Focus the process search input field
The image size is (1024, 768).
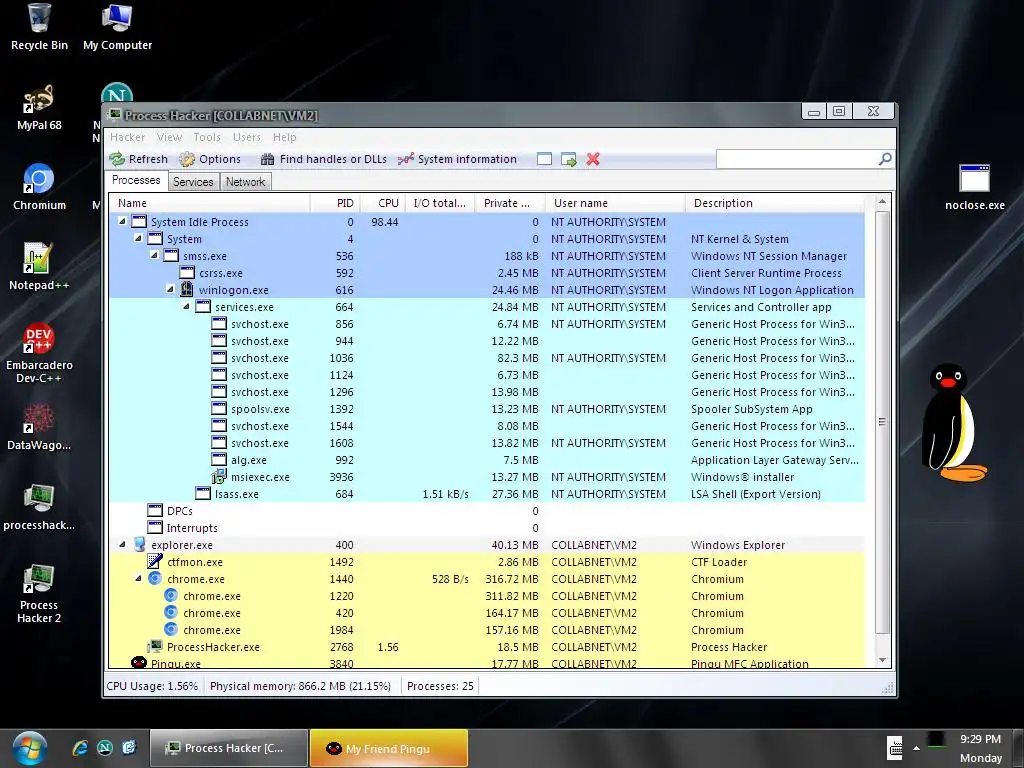[x=797, y=159]
